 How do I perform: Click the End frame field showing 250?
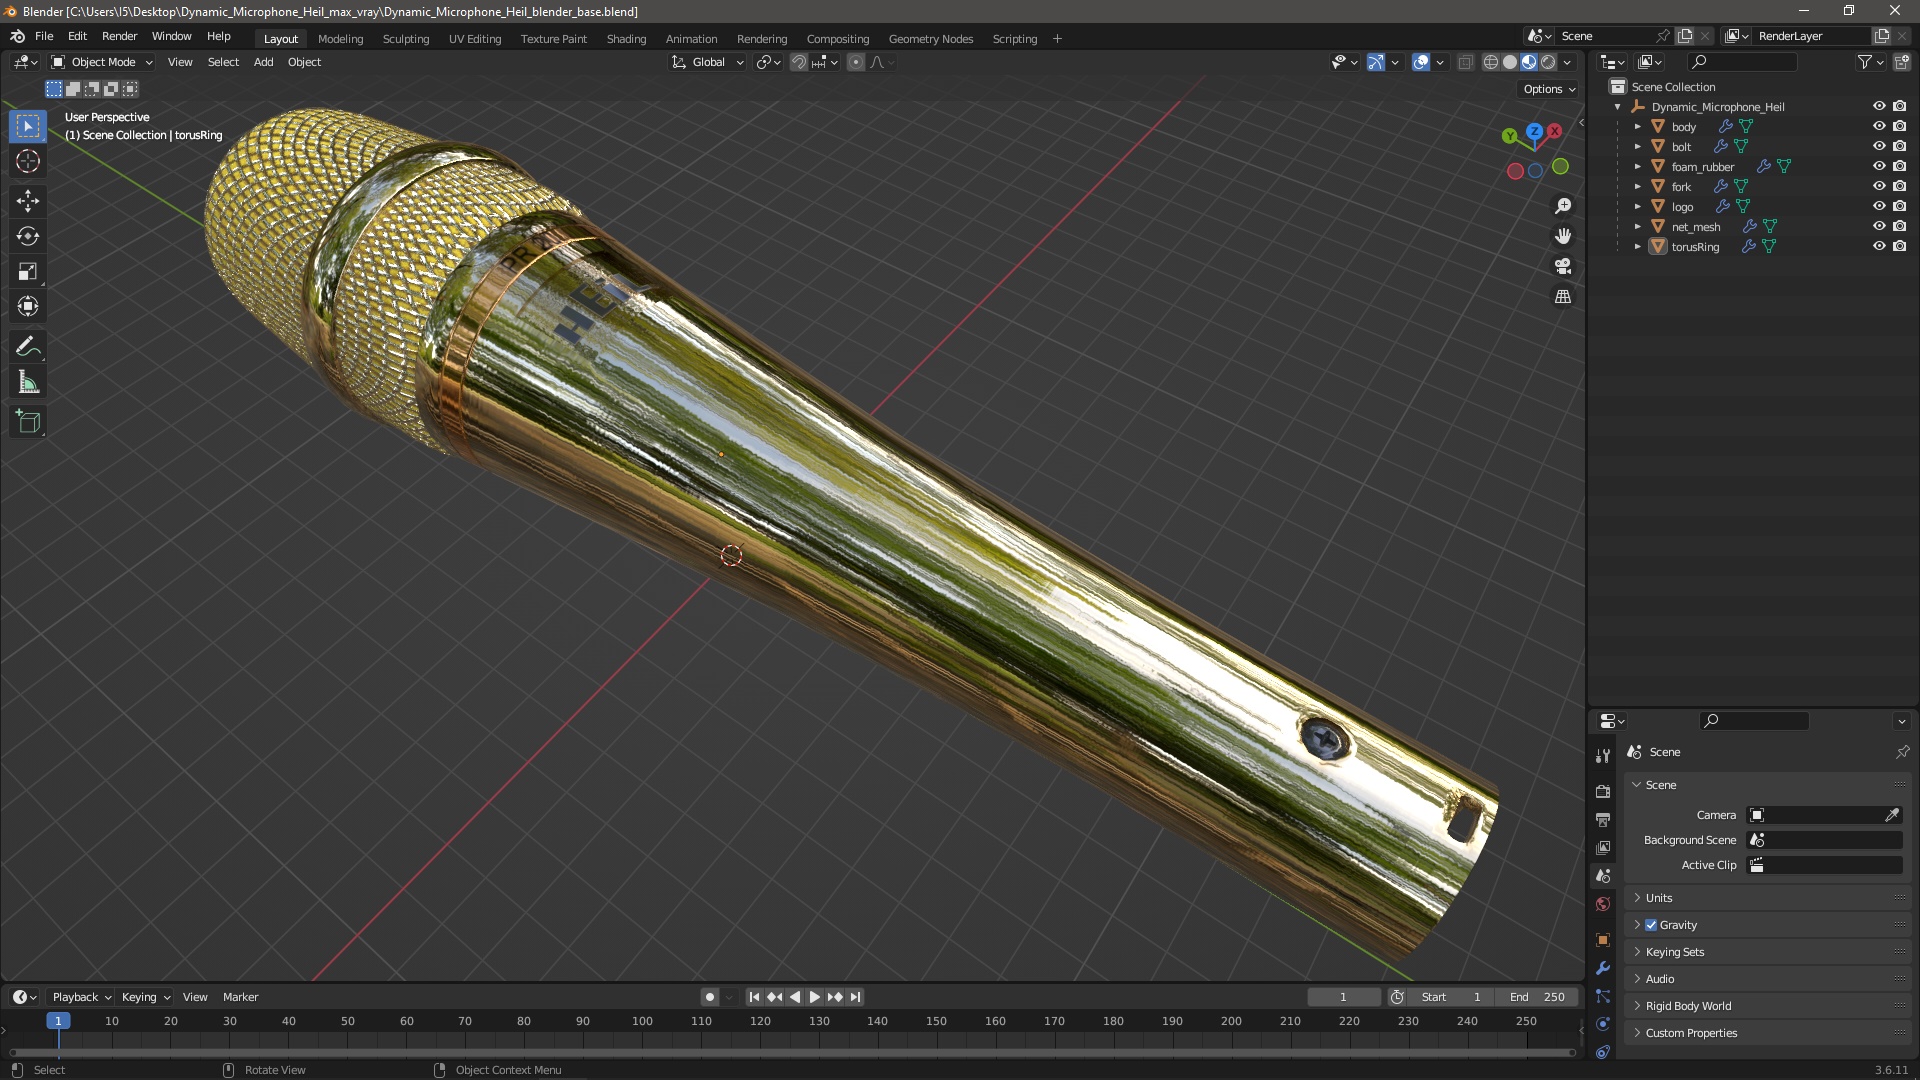pos(1537,997)
